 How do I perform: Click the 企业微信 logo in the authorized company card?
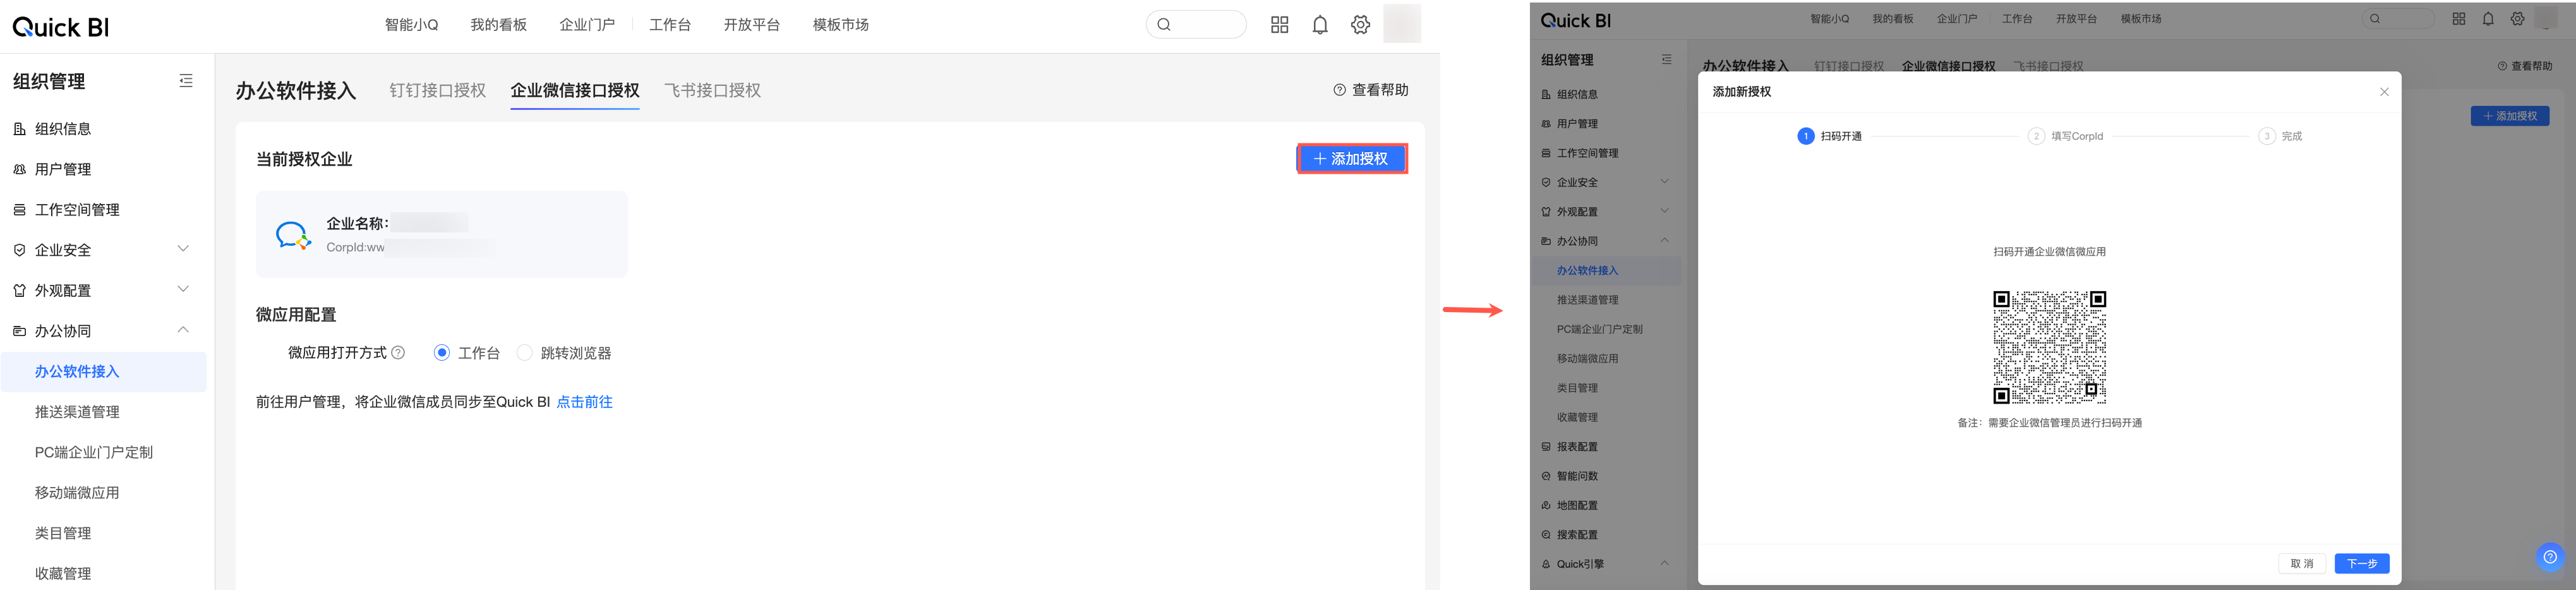coord(293,235)
